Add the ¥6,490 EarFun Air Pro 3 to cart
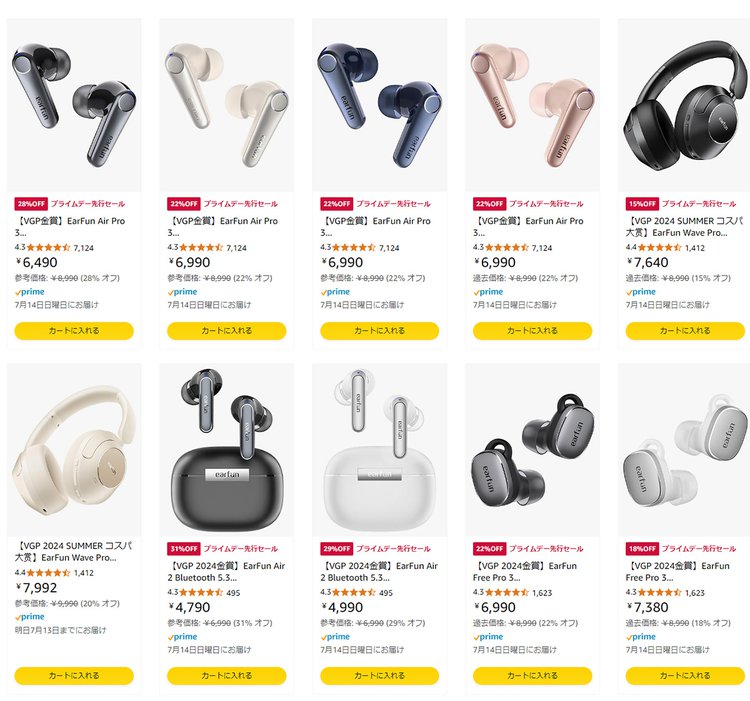Screen dimensions: 750x701 tap(74, 331)
